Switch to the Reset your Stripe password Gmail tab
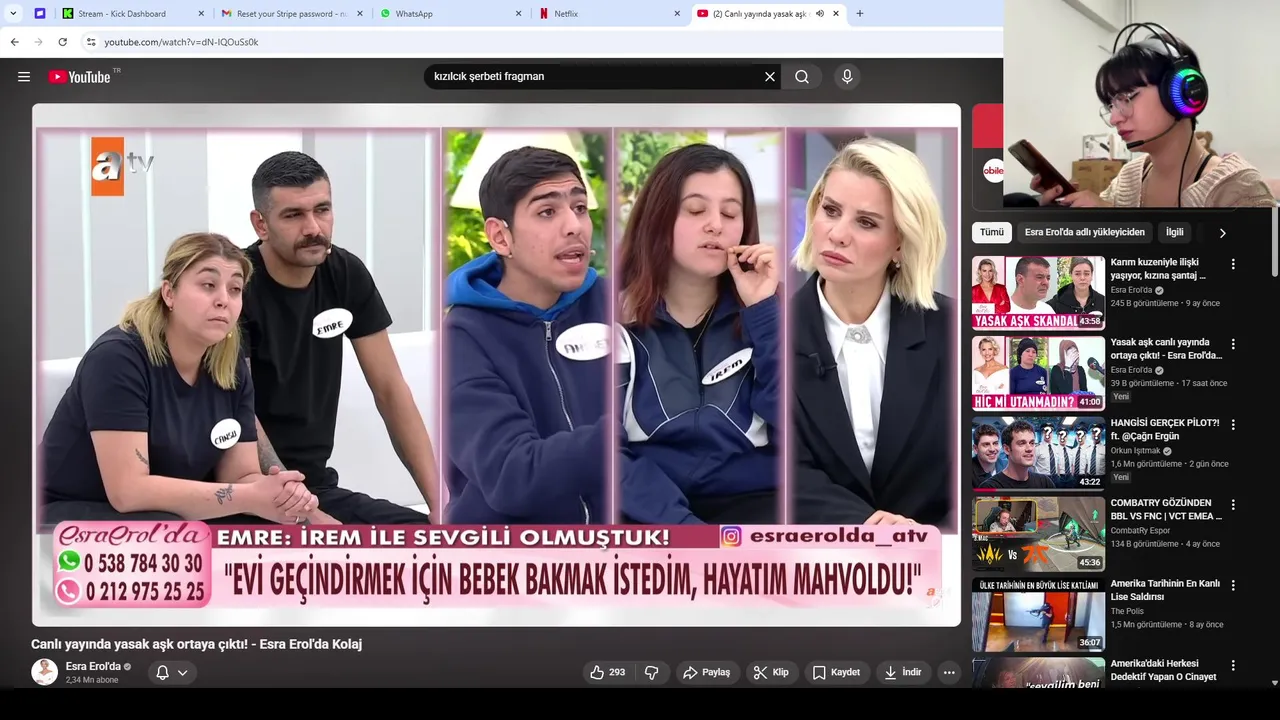The image size is (1280, 720). 292,14
